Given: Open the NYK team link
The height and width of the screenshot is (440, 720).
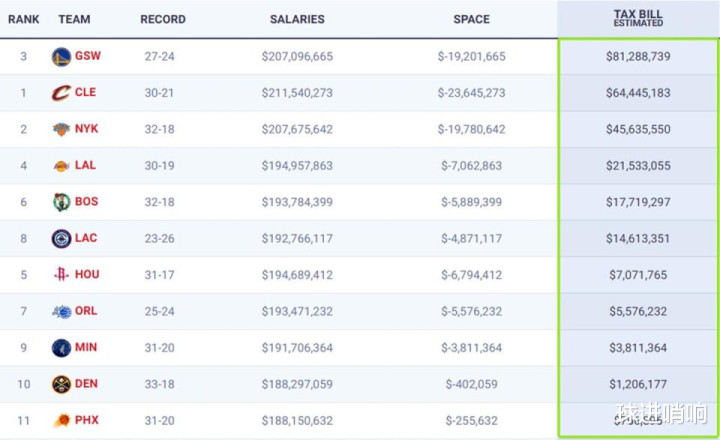Looking at the screenshot, I should coord(86,129).
